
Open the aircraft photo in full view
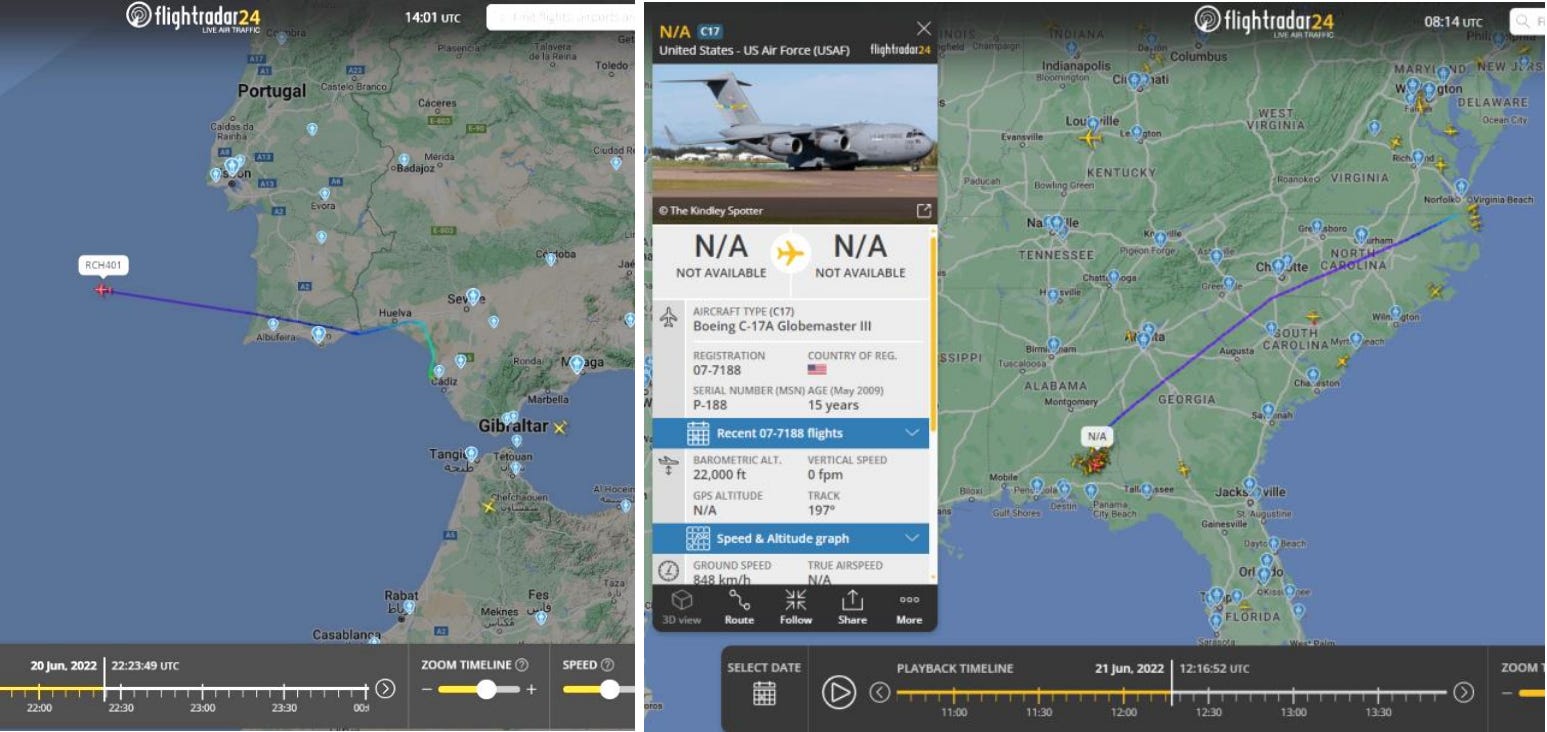(x=923, y=211)
